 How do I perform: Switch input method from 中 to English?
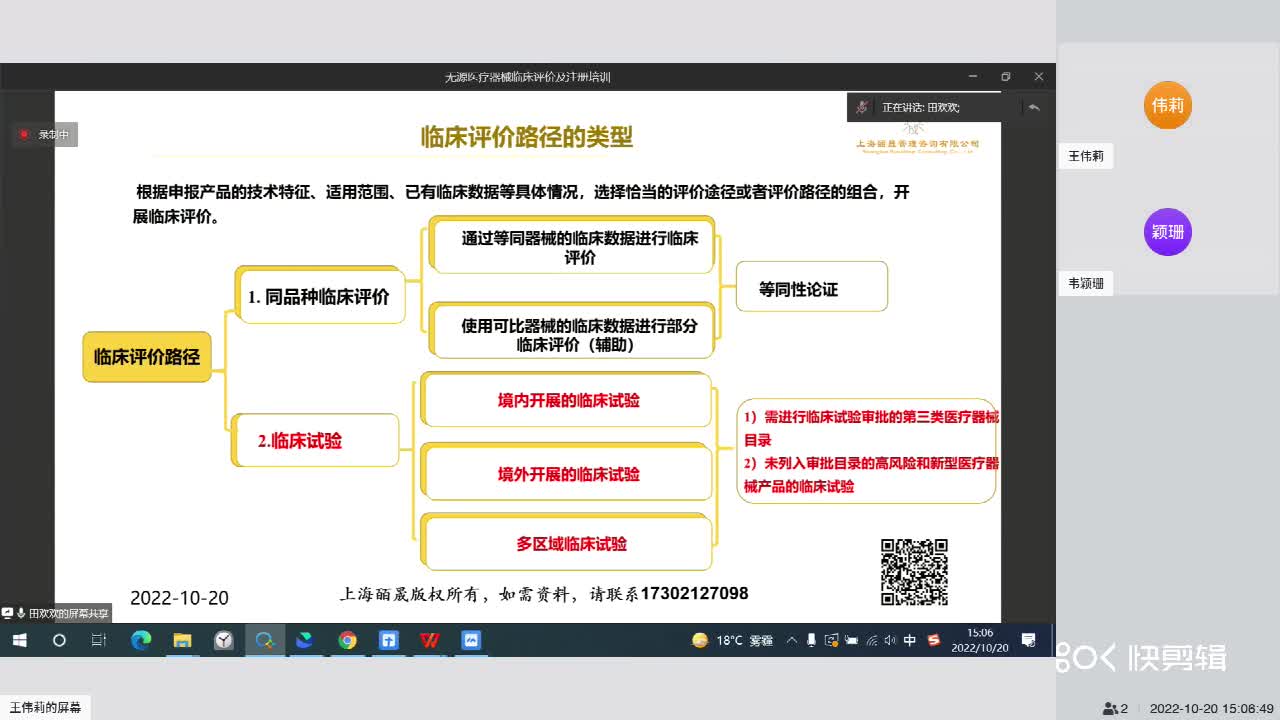tap(910, 640)
